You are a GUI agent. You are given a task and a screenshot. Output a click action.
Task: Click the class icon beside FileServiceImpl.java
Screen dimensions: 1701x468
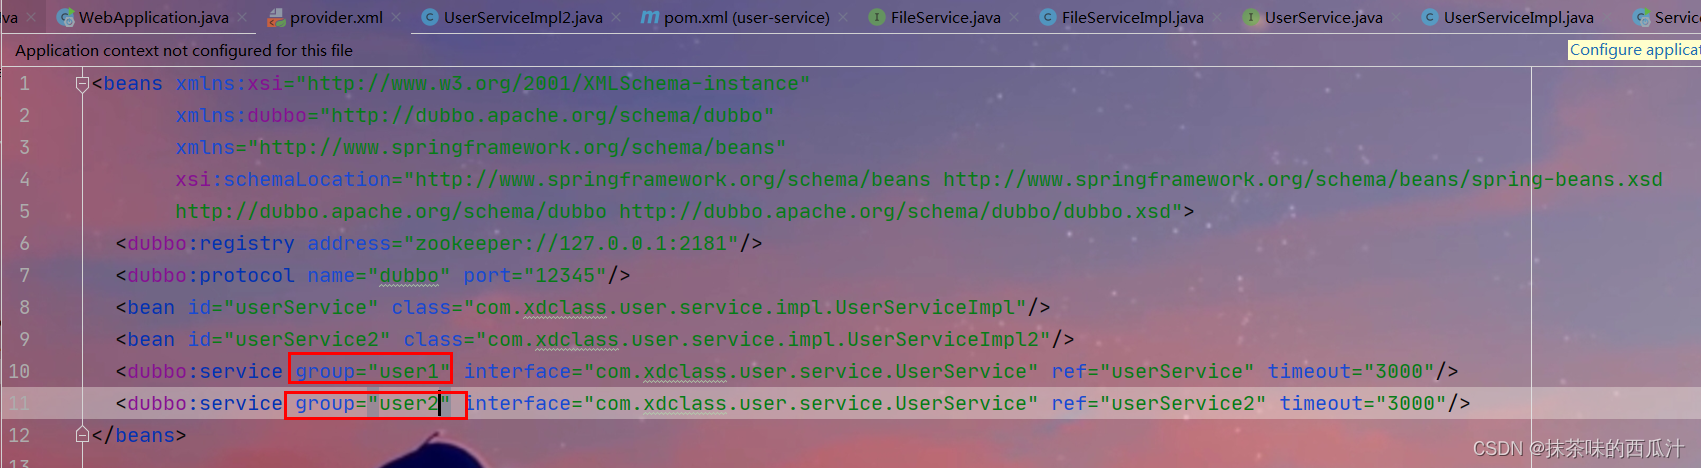pos(1048,17)
